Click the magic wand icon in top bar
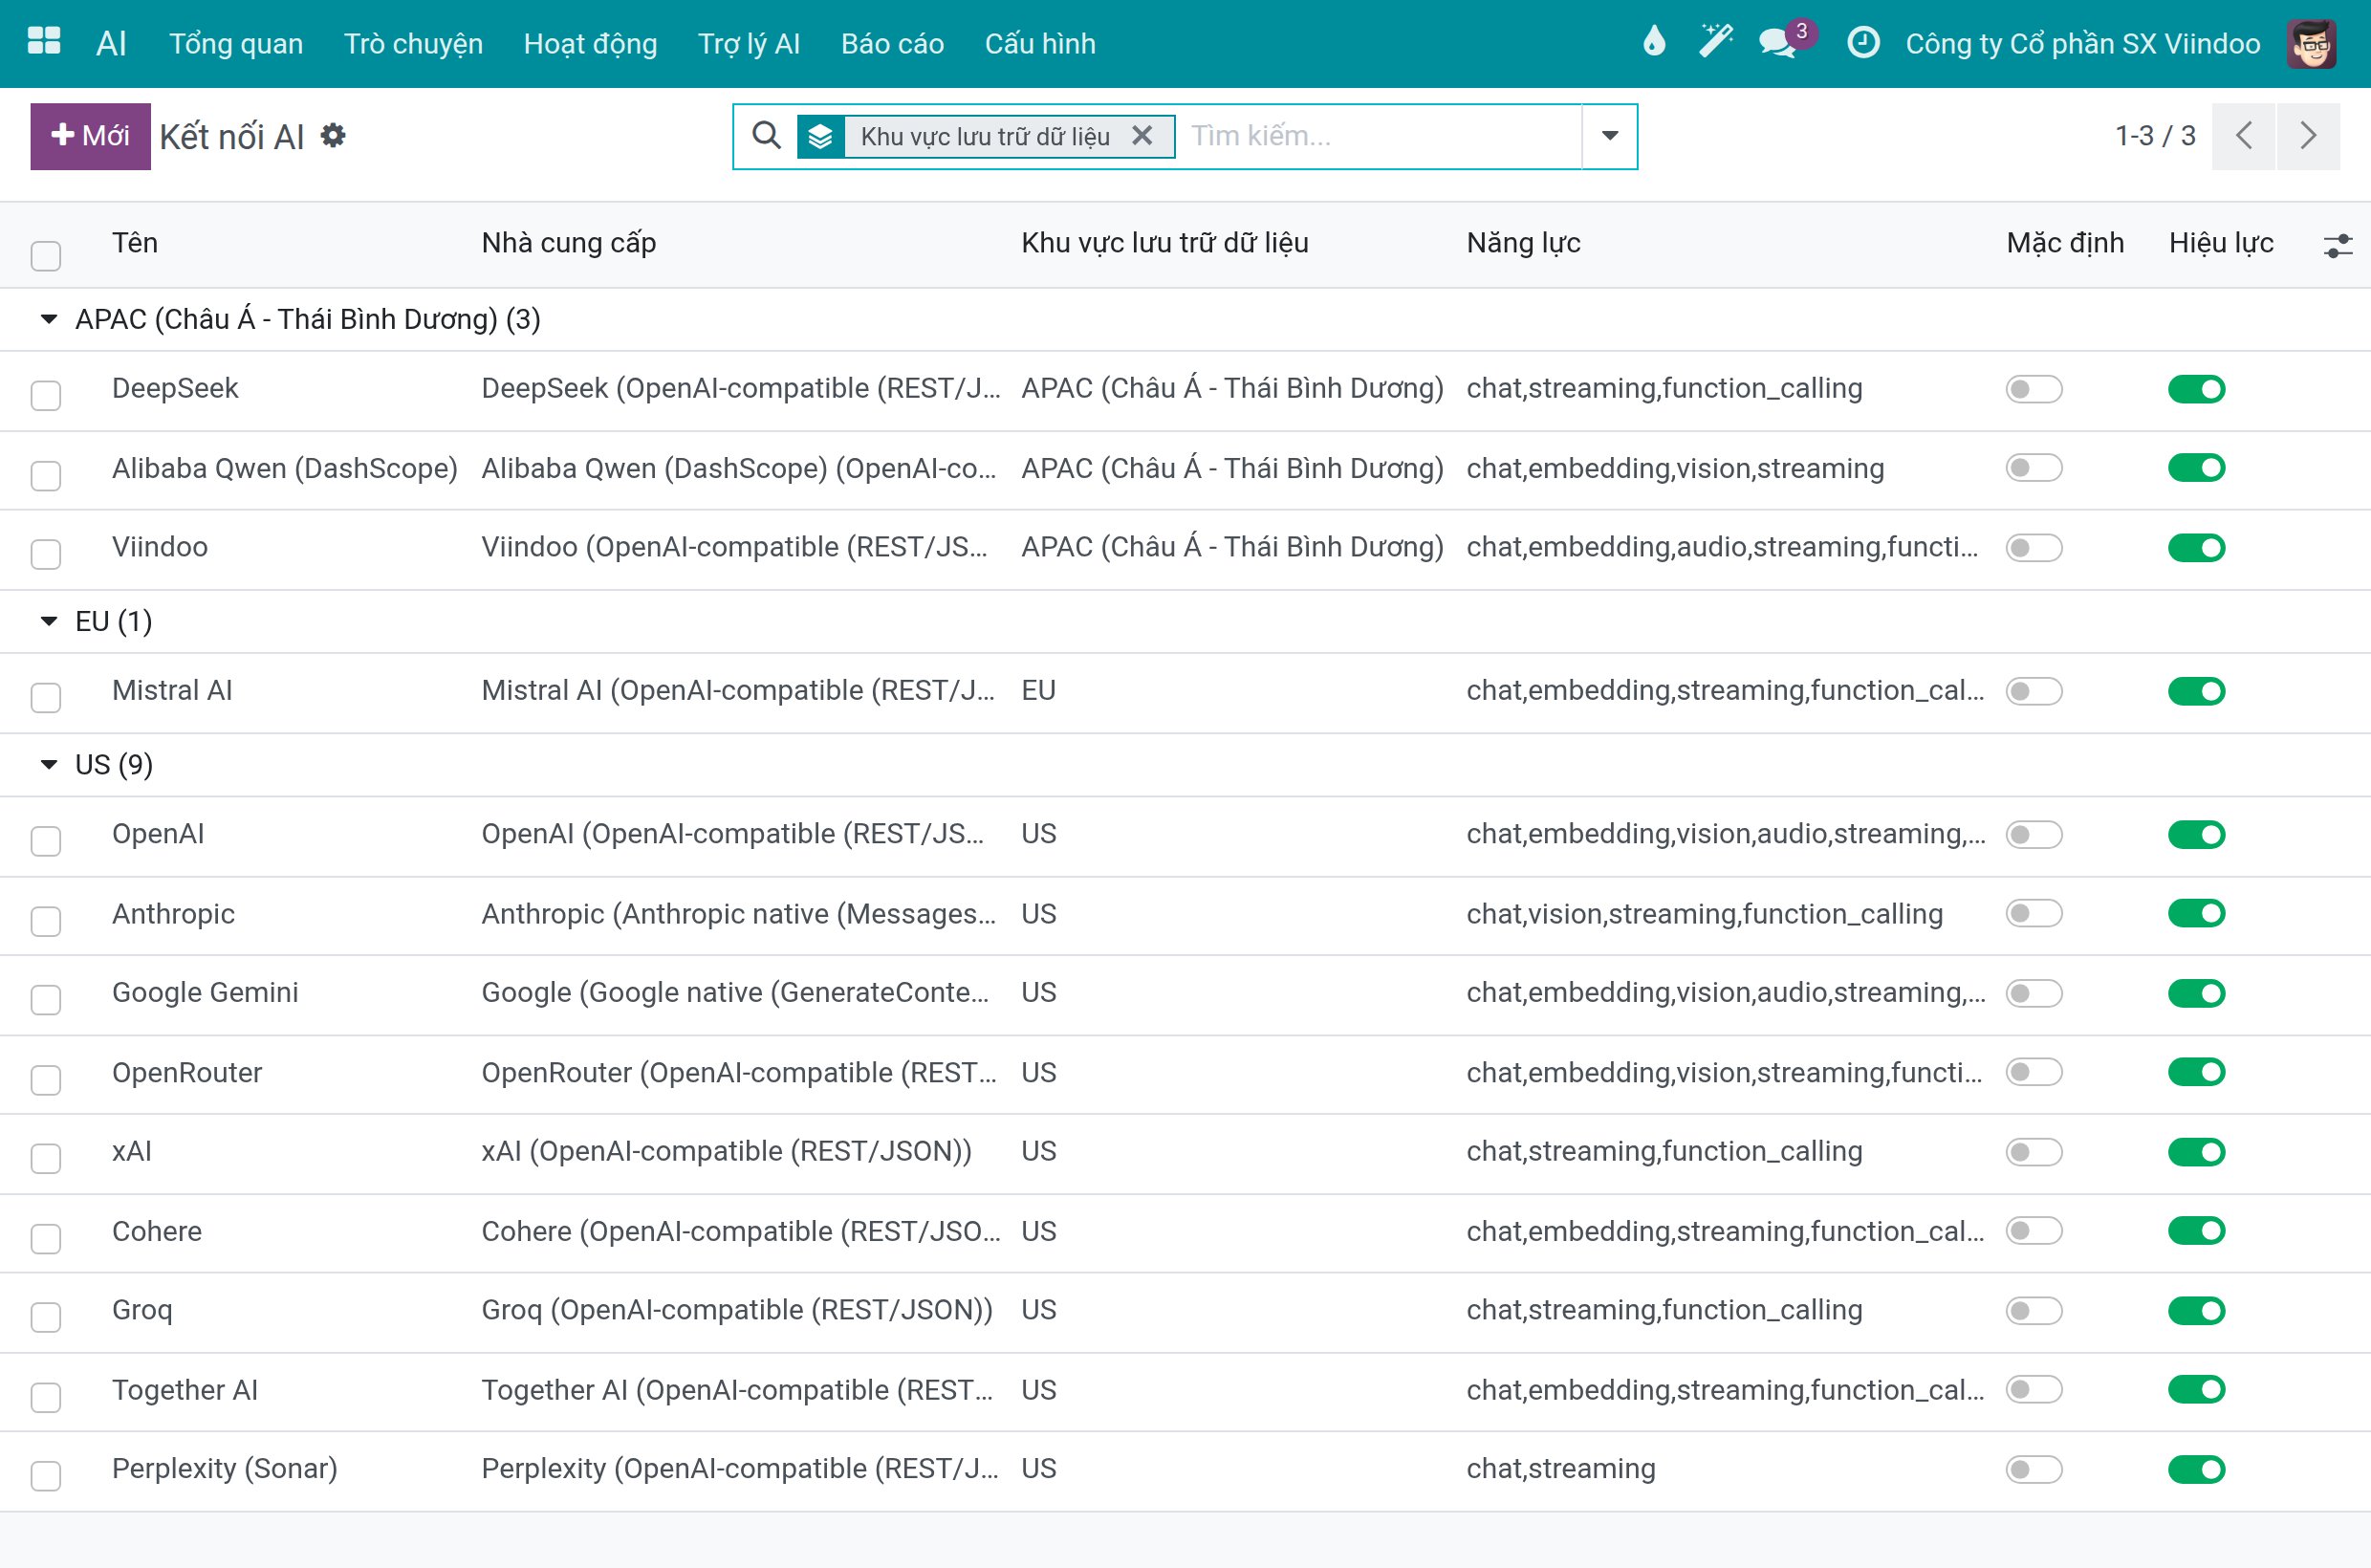The height and width of the screenshot is (1568, 2371). point(1716,42)
